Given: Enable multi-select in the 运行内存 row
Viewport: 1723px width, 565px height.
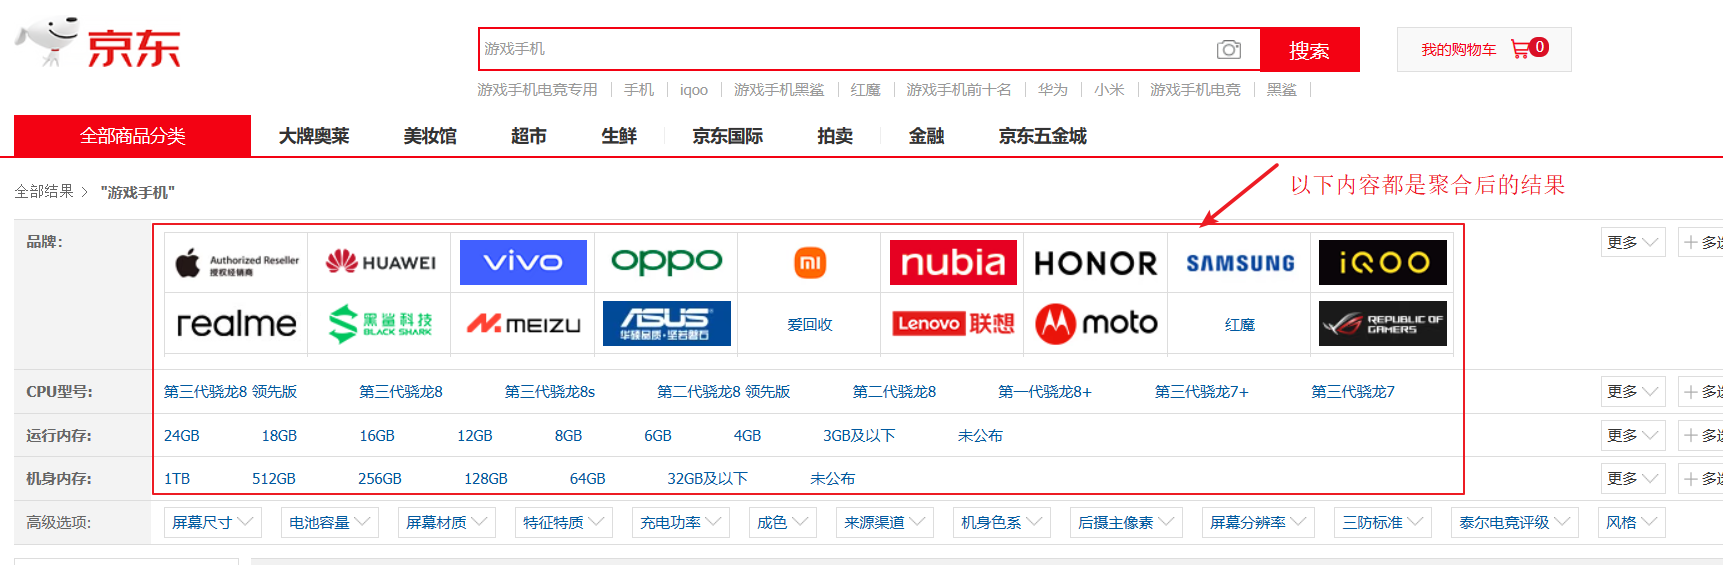Looking at the screenshot, I should click(x=1700, y=435).
